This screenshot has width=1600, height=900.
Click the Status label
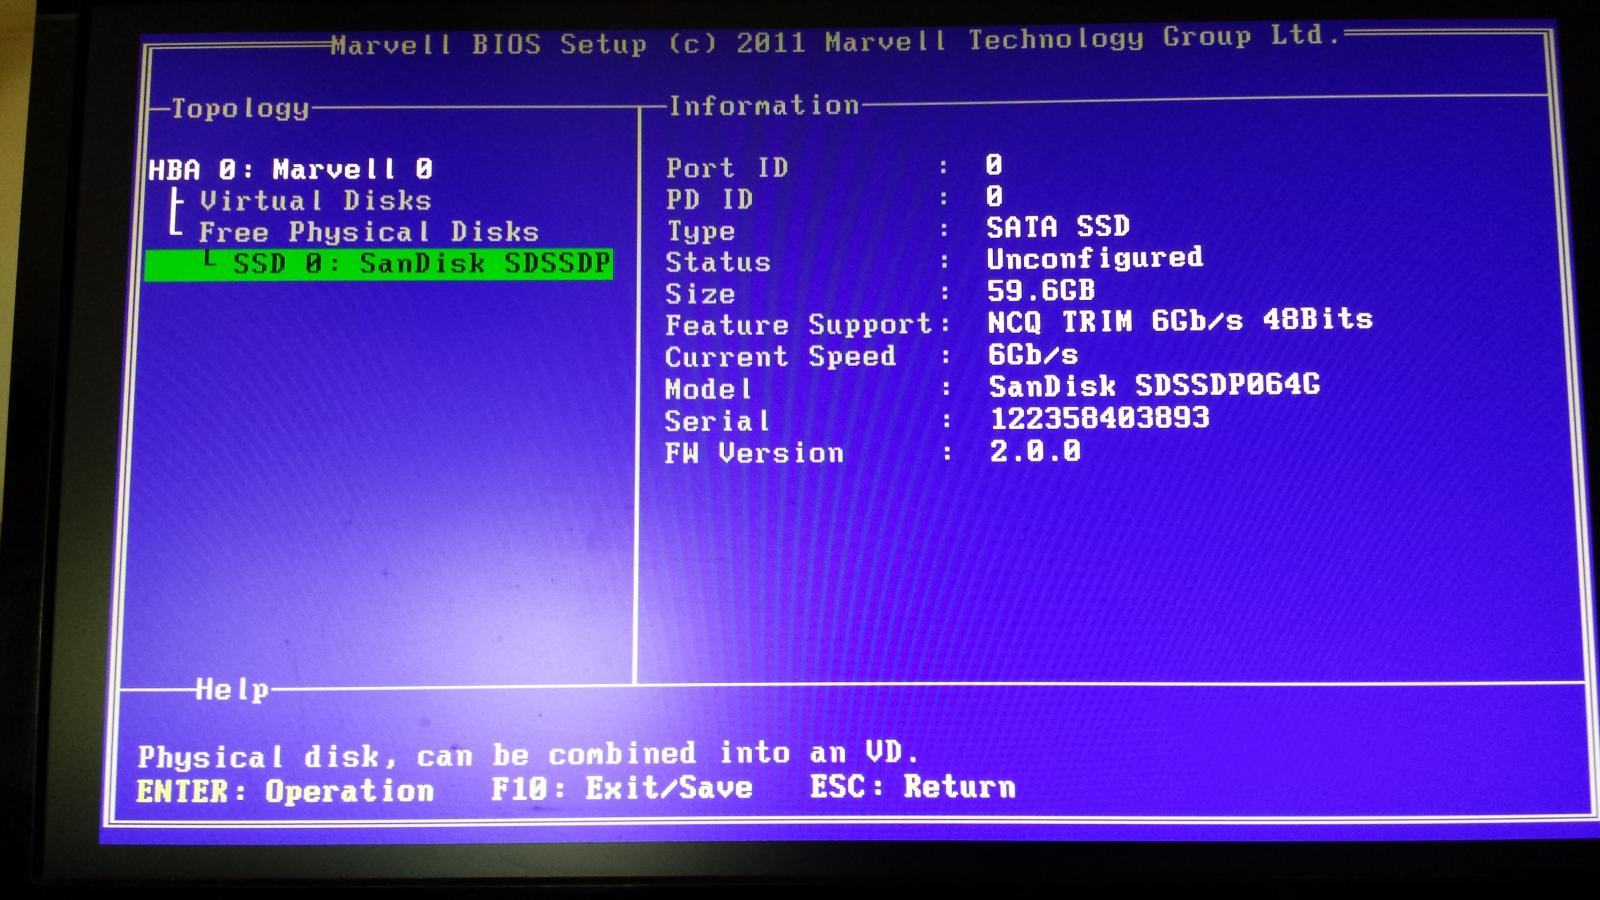718,262
